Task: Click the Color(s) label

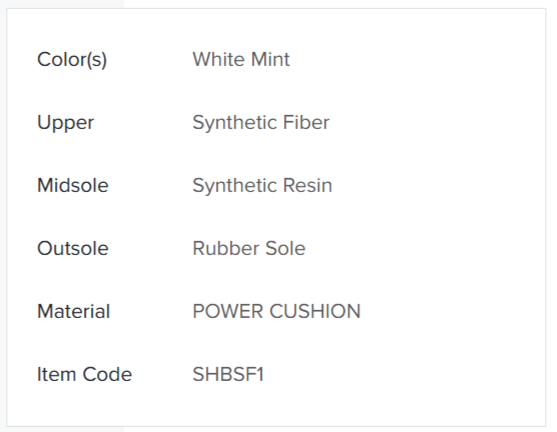Action: [x=72, y=59]
